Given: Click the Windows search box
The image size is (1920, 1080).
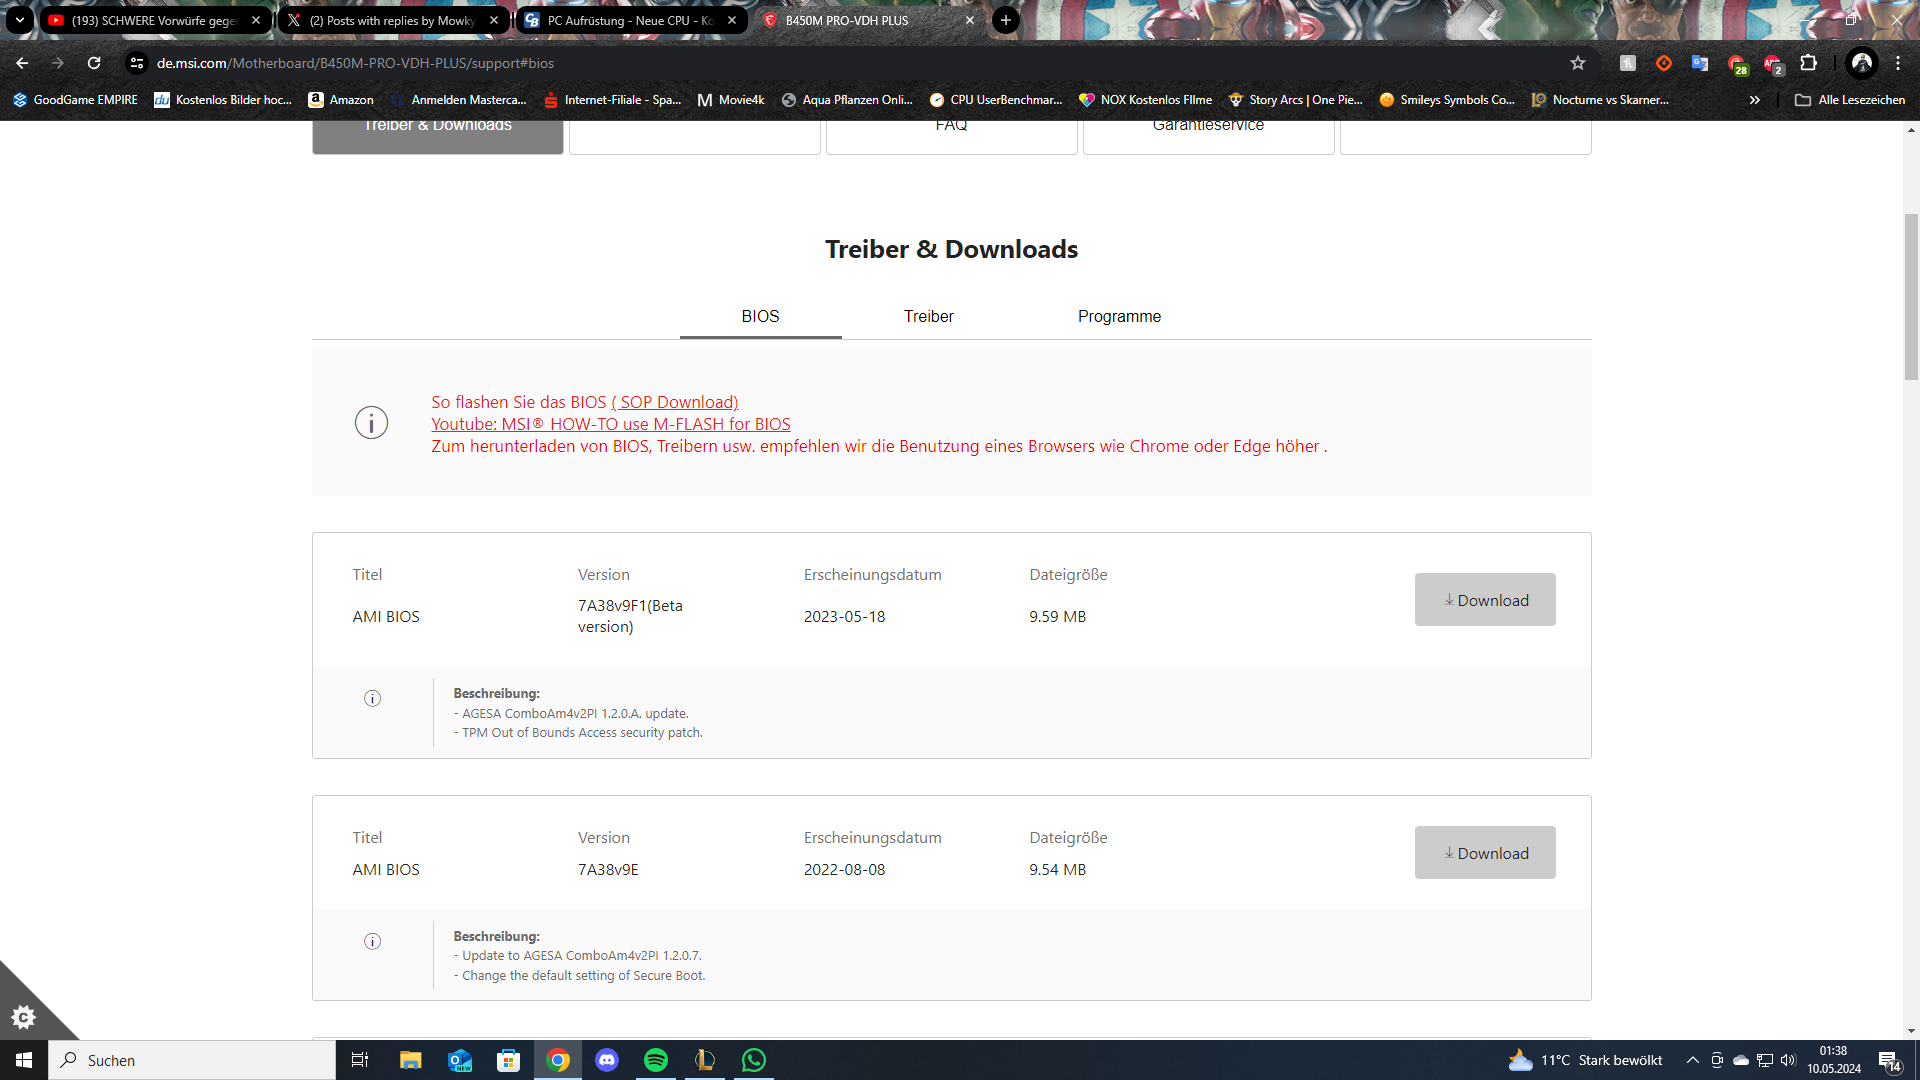Looking at the screenshot, I should click(192, 1060).
